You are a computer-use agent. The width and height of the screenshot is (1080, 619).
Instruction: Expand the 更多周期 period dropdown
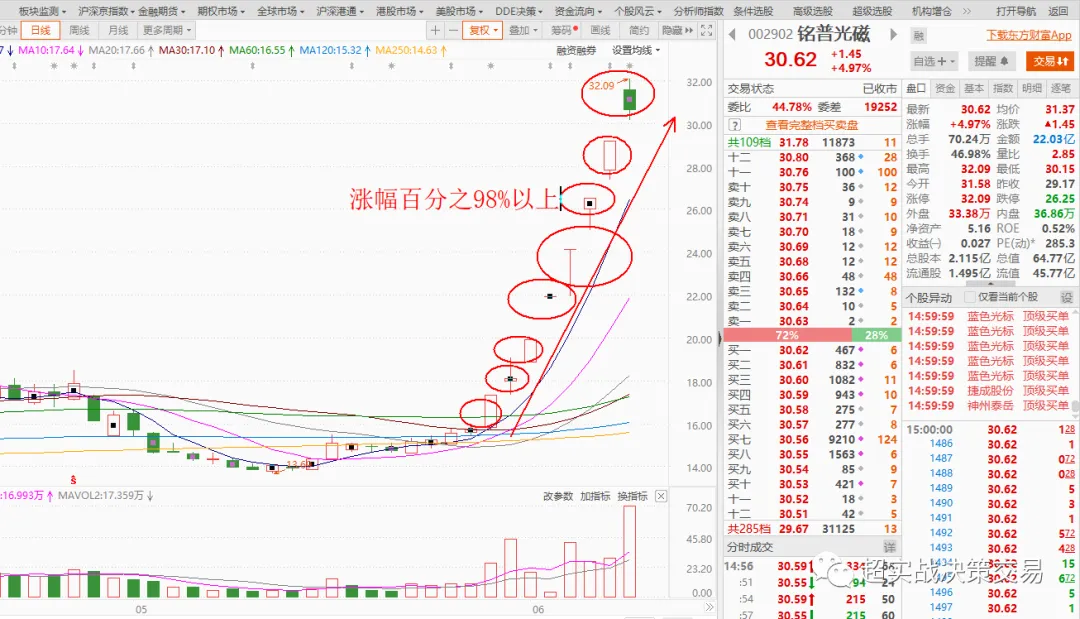164,30
